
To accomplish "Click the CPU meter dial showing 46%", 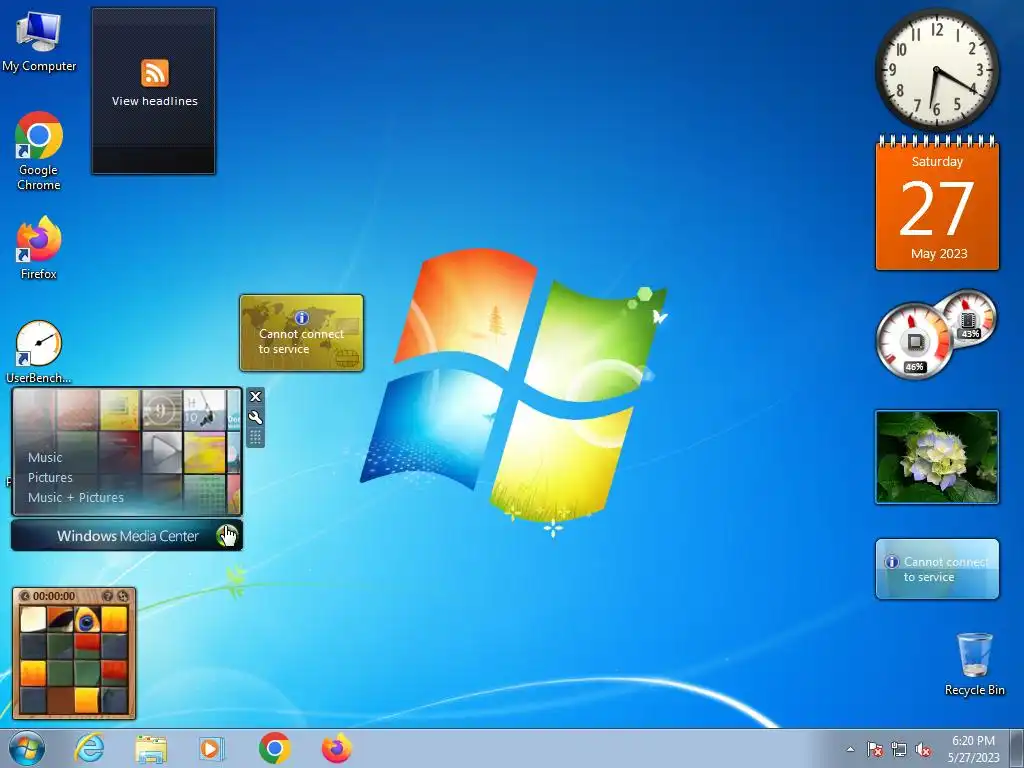I will click(x=914, y=341).
